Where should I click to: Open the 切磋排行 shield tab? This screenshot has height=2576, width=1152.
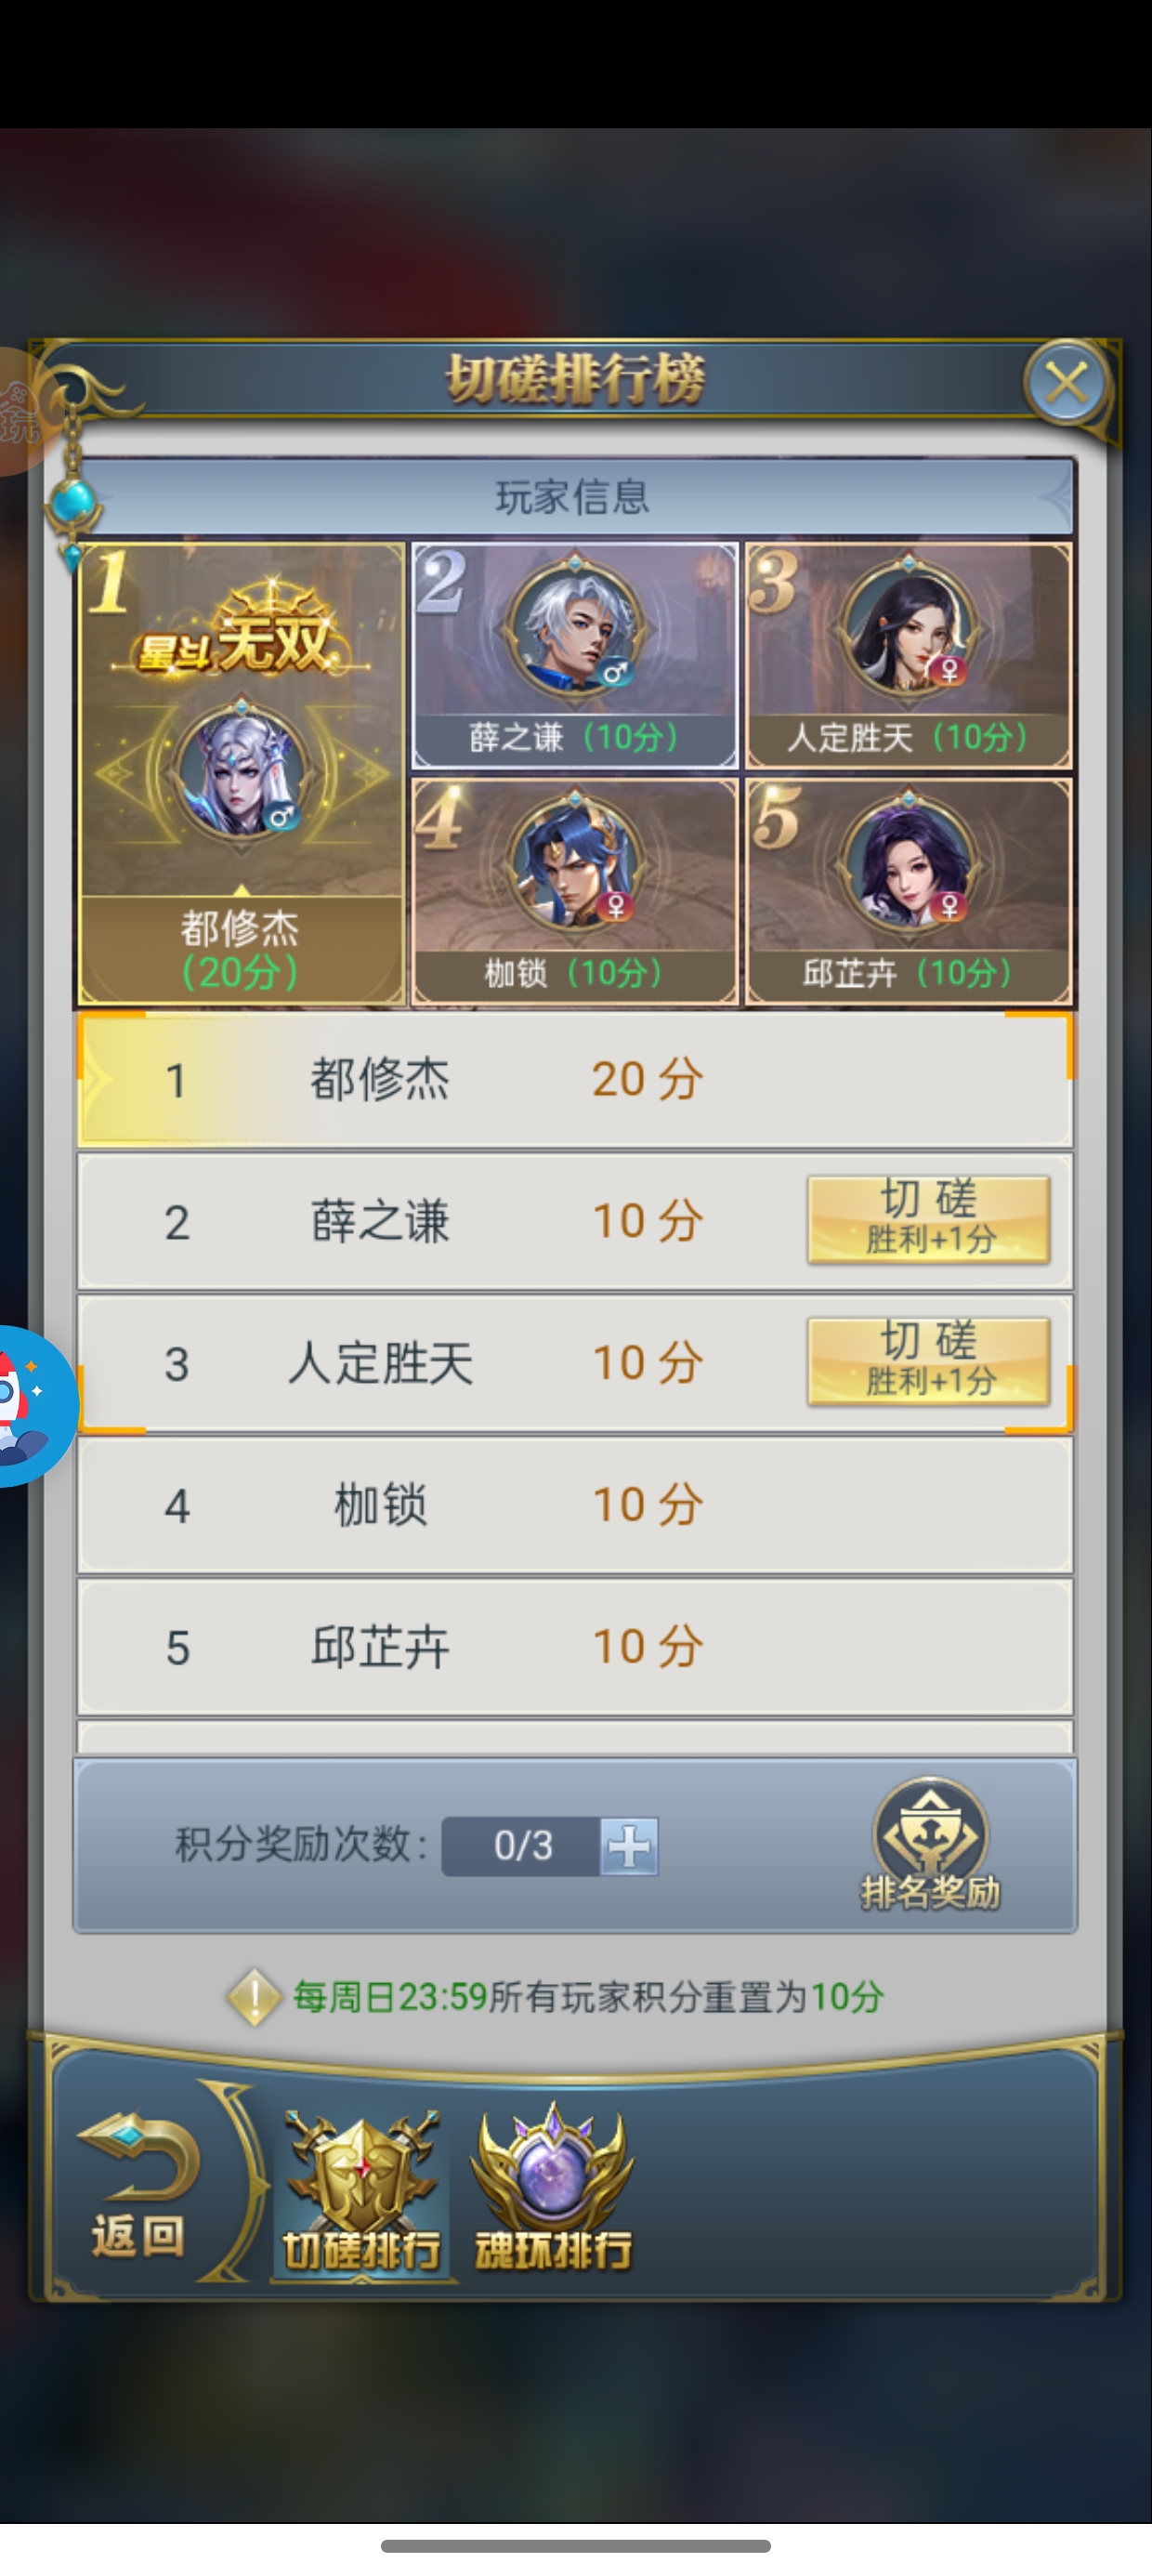point(362,2189)
